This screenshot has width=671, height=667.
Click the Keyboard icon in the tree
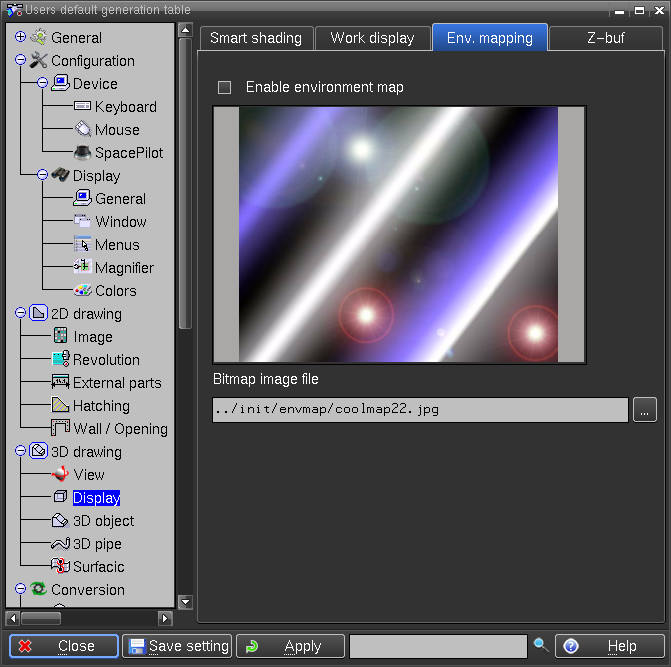[x=82, y=107]
